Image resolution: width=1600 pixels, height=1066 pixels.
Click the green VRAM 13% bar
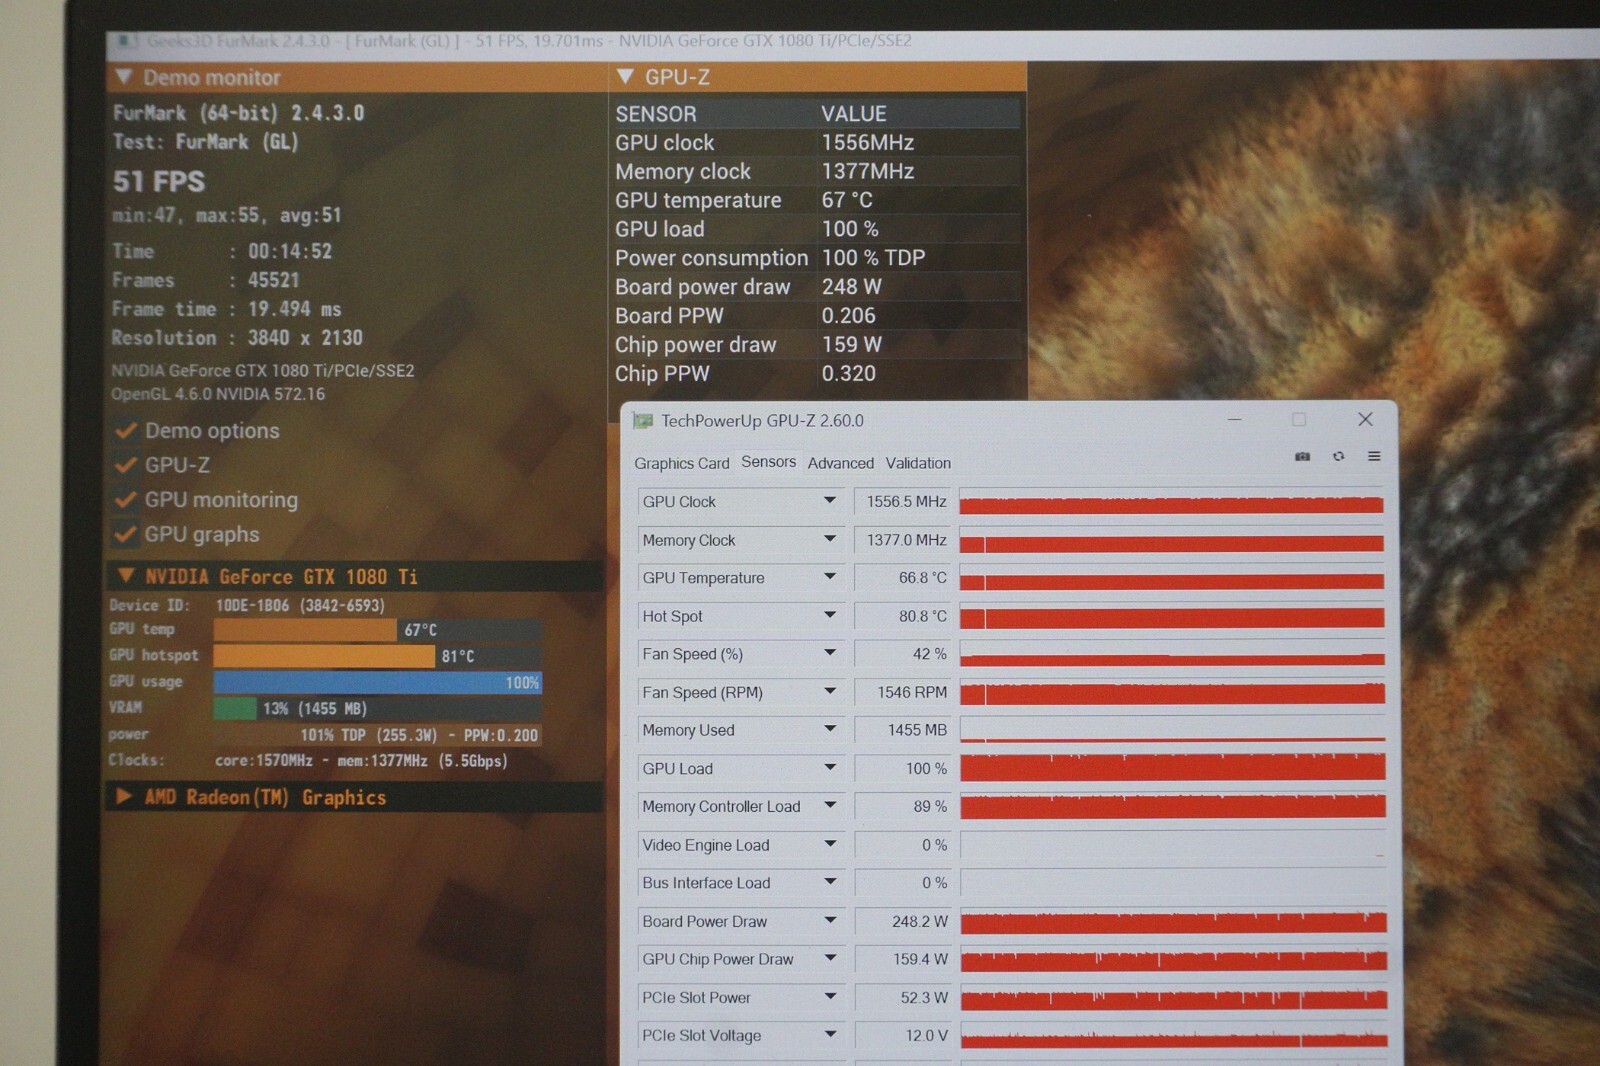(x=235, y=708)
